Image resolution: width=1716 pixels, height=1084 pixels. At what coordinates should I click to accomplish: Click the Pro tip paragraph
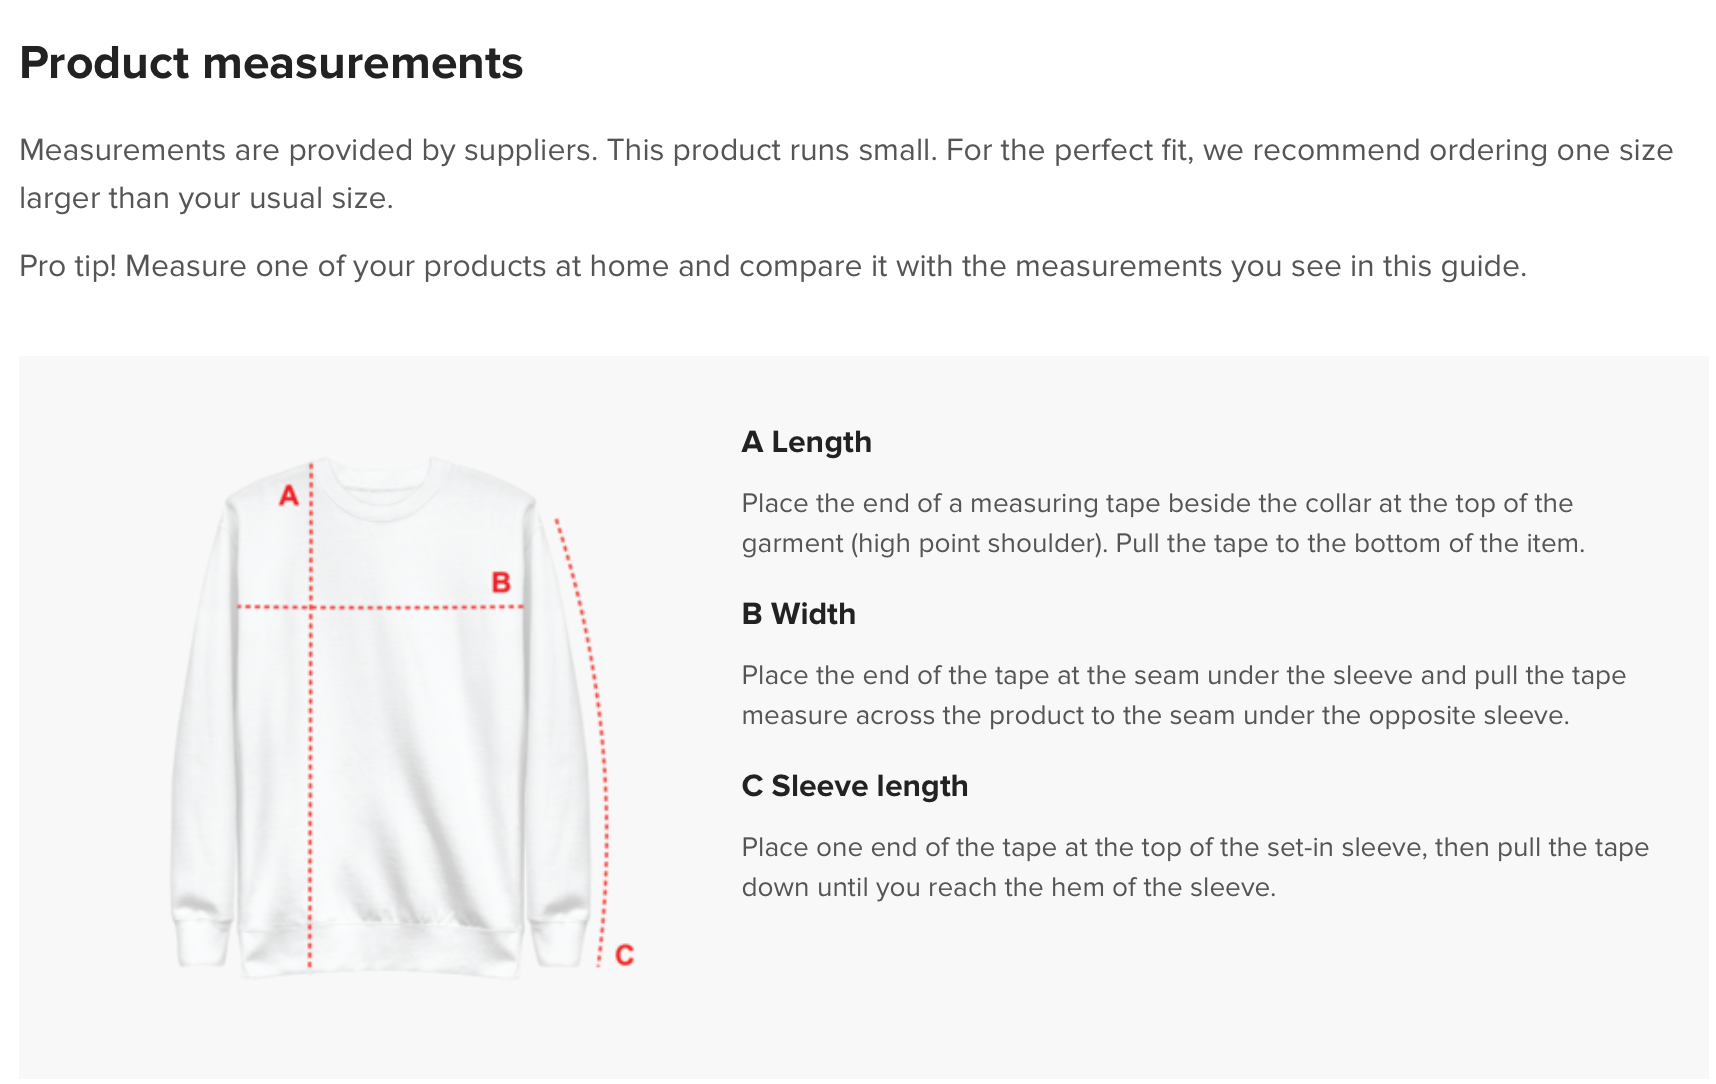pos(772,266)
